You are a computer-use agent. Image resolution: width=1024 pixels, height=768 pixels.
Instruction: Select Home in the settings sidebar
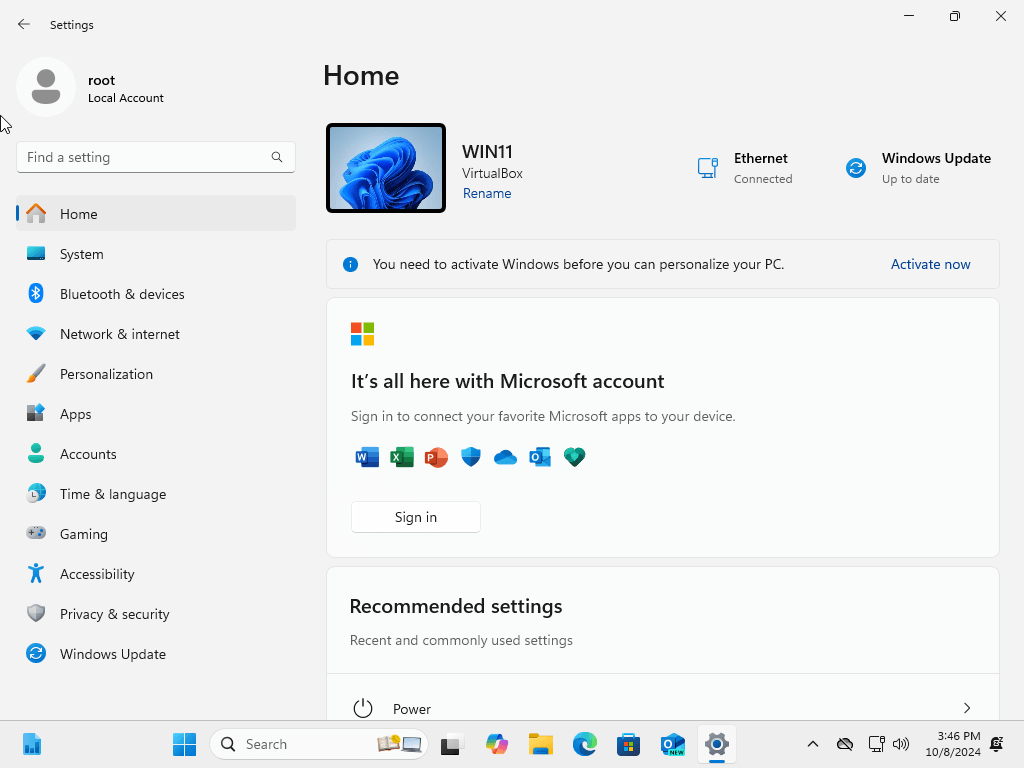[156, 214]
